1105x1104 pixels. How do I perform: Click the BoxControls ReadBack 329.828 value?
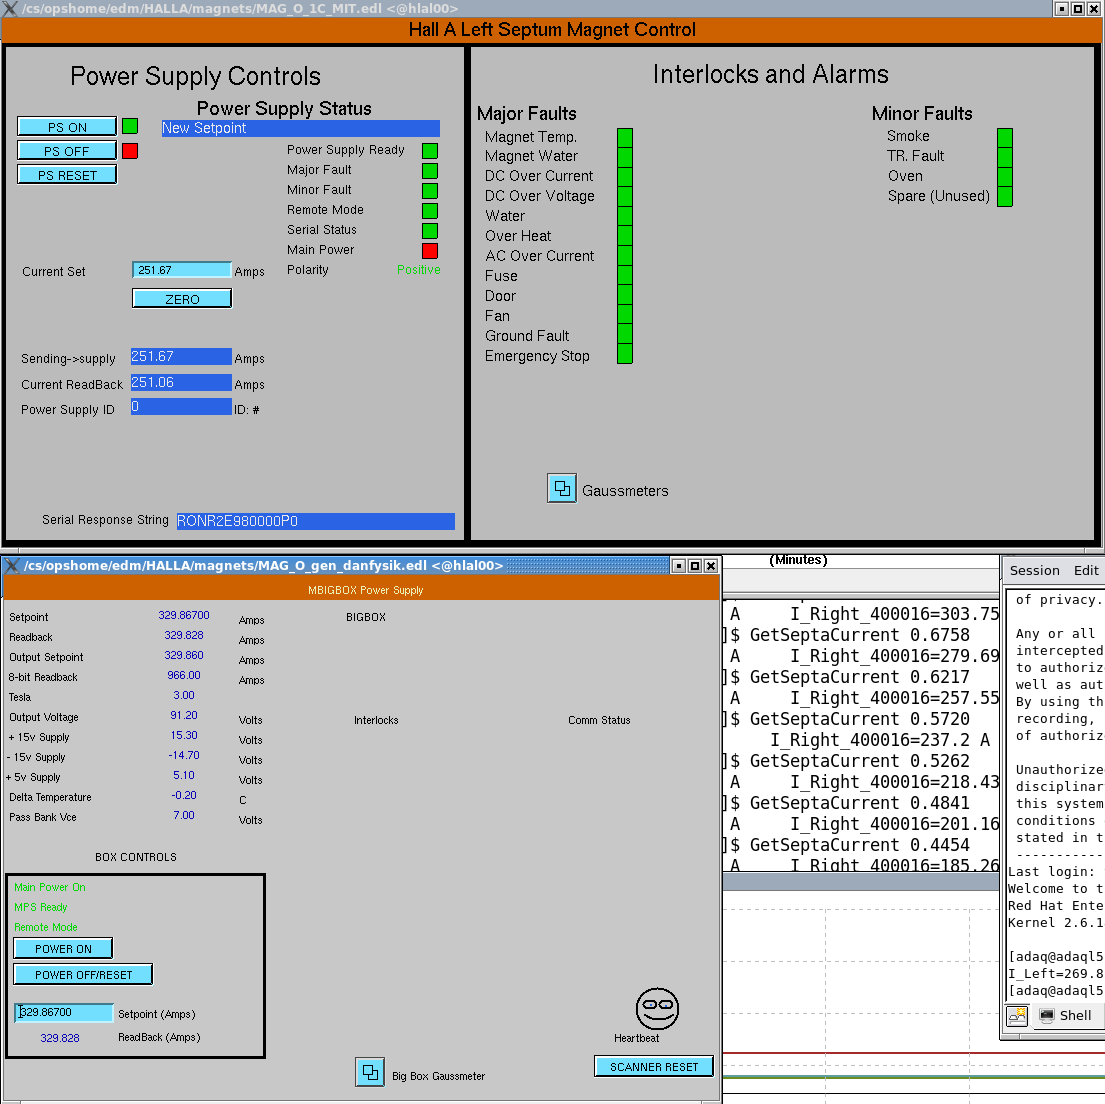click(x=60, y=1038)
